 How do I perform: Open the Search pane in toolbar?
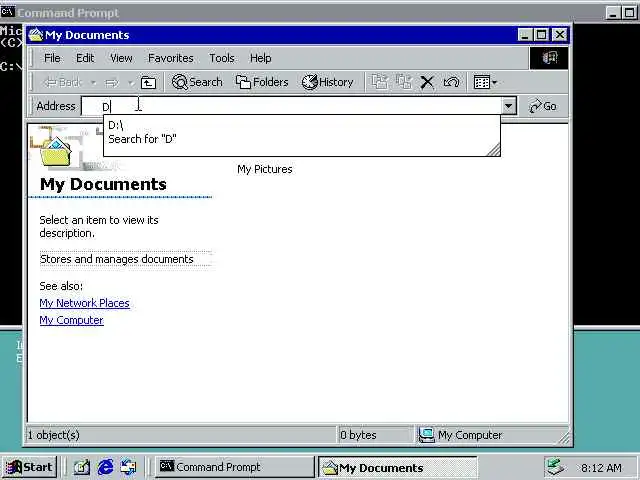click(x=197, y=82)
